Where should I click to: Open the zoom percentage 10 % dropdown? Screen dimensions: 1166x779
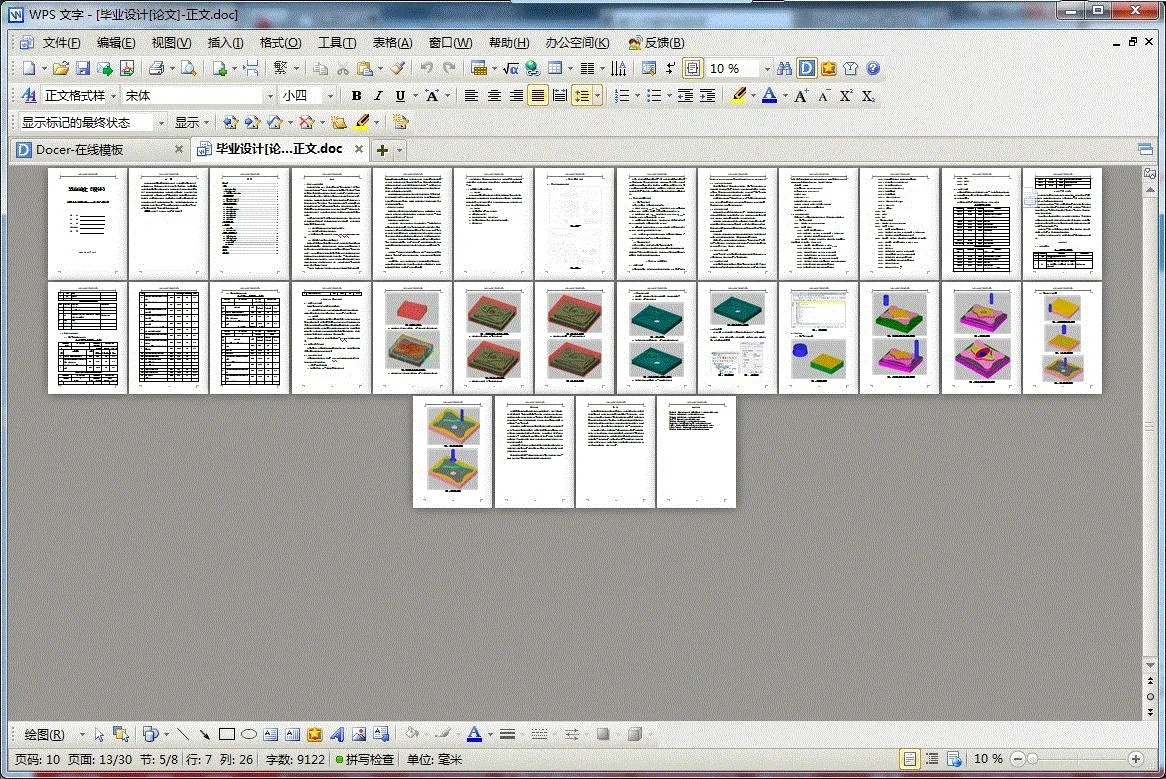click(x=767, y=68)
